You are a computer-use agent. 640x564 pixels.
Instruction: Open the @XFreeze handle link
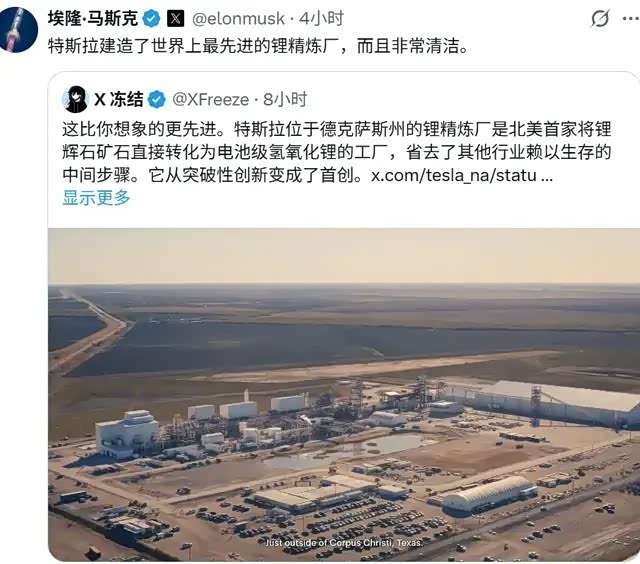[211, 100]
